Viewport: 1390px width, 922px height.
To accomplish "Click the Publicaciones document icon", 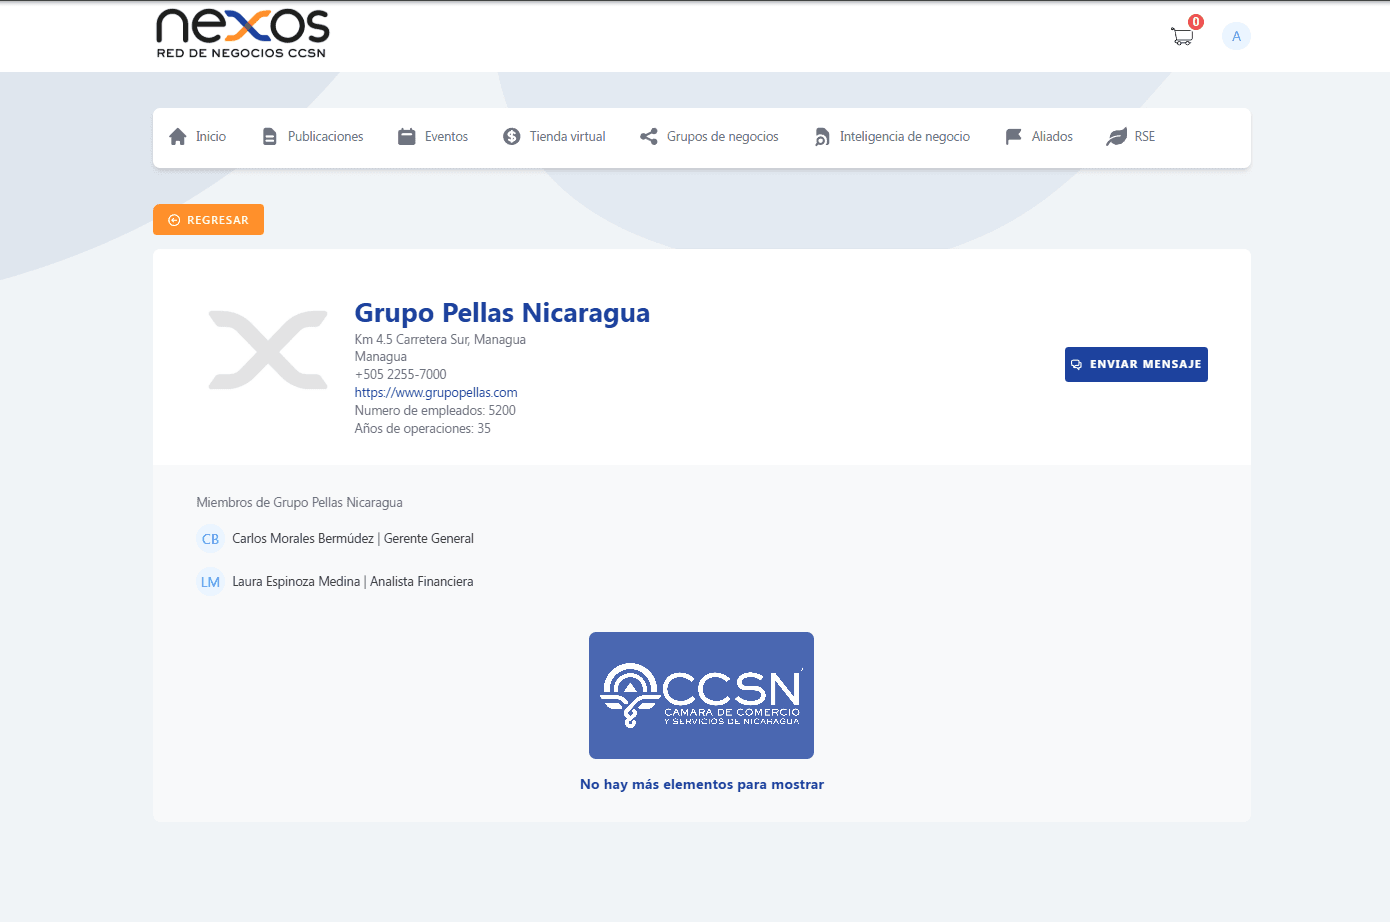I will (x=269, y=137).
